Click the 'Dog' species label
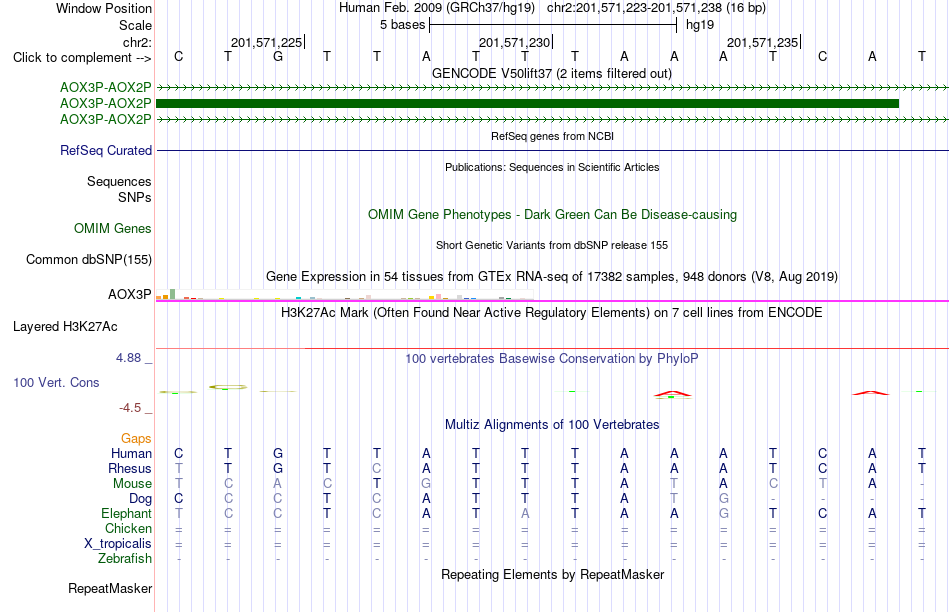Viewport: 950px width, 612px height. (140, 498)
